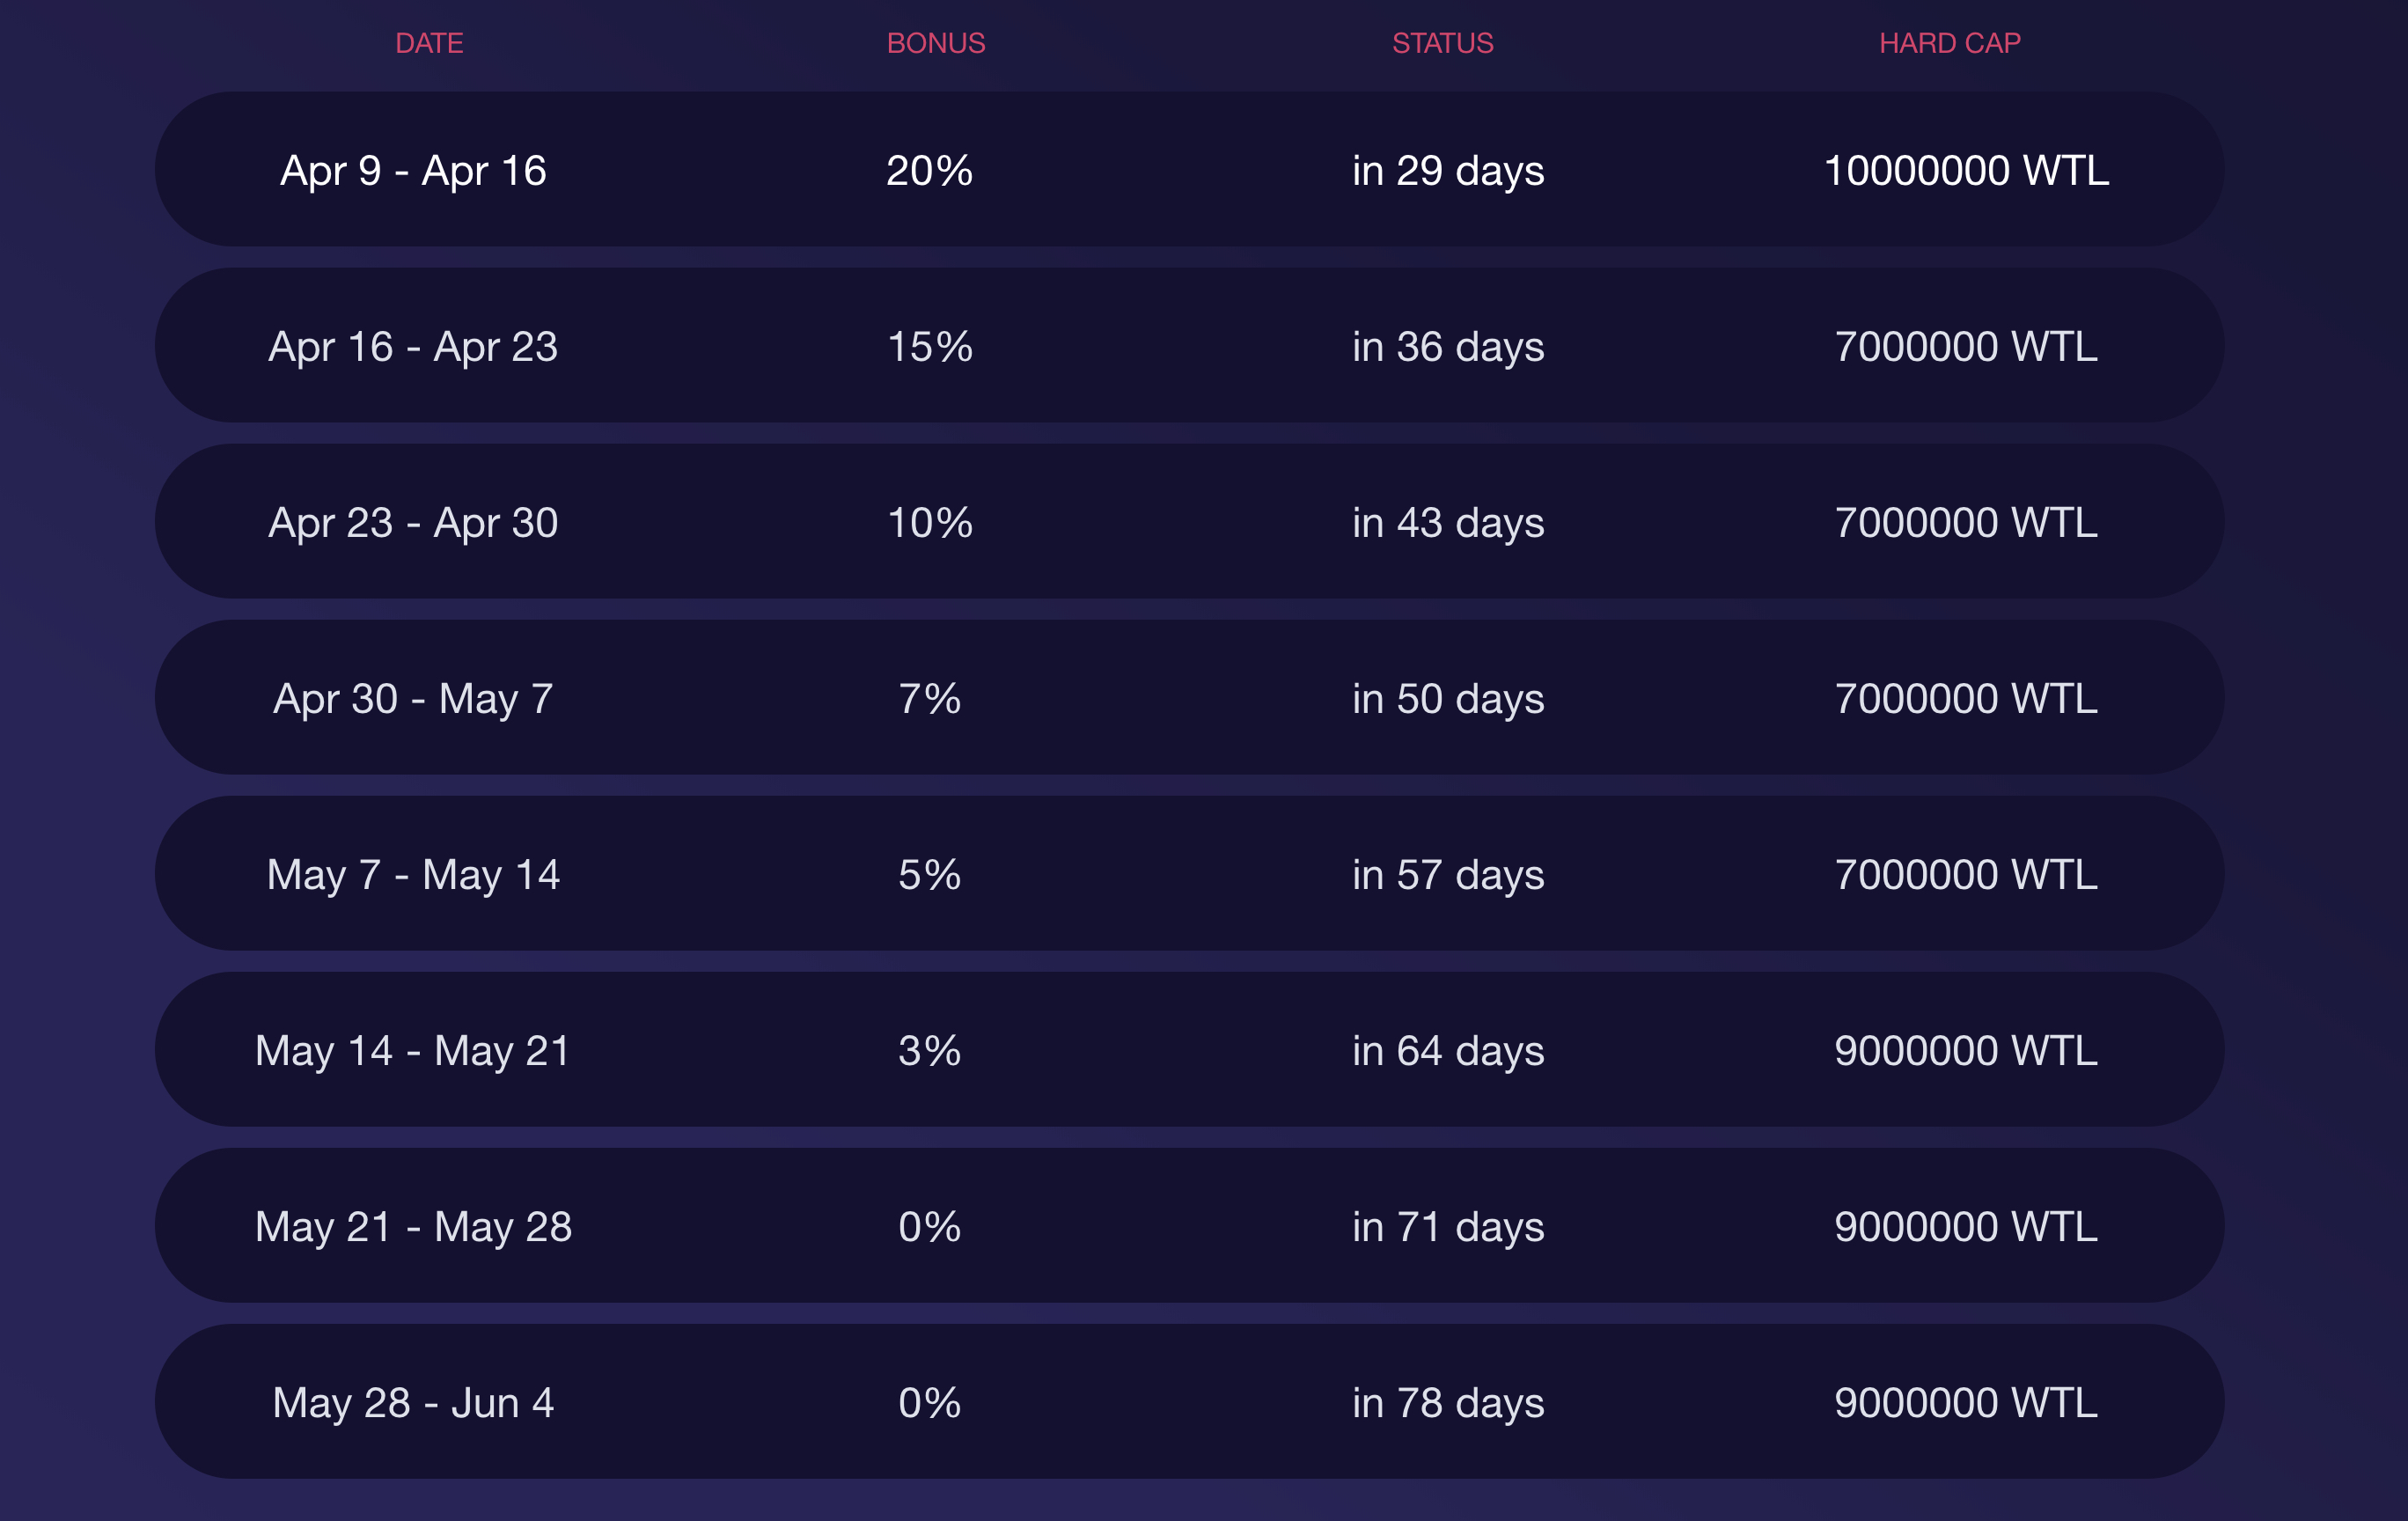The image size is (2408, 1521).
Task: Click the DATE column header
Action: click(x=429, y=43)
